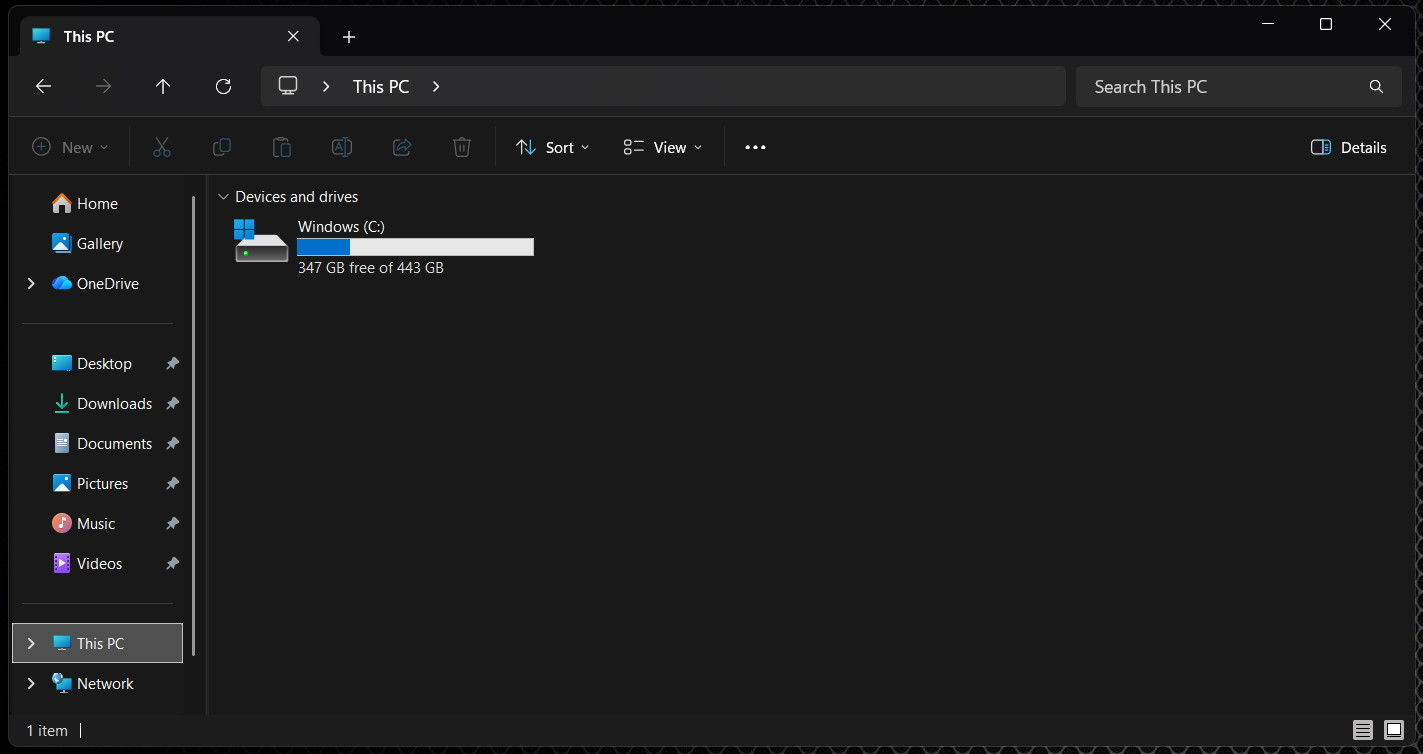1423x754 pixels.
Task: Switch to large thumbnails view in status bar
Action: tap(1394, 730)
